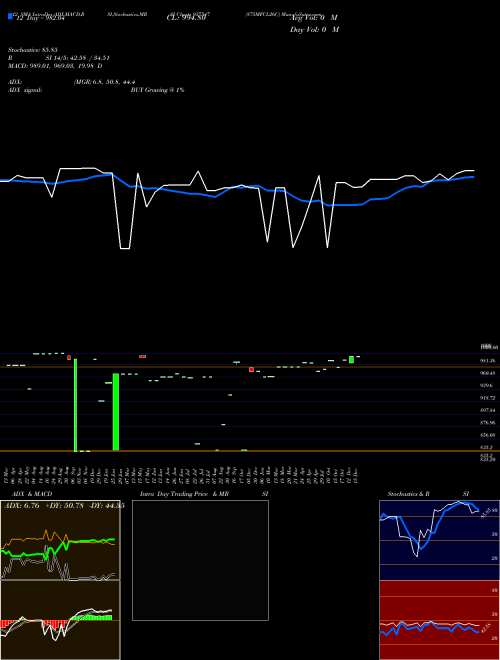Click the MACD histogram chart panel
The image size is (500, 660).
coord(60,620)
